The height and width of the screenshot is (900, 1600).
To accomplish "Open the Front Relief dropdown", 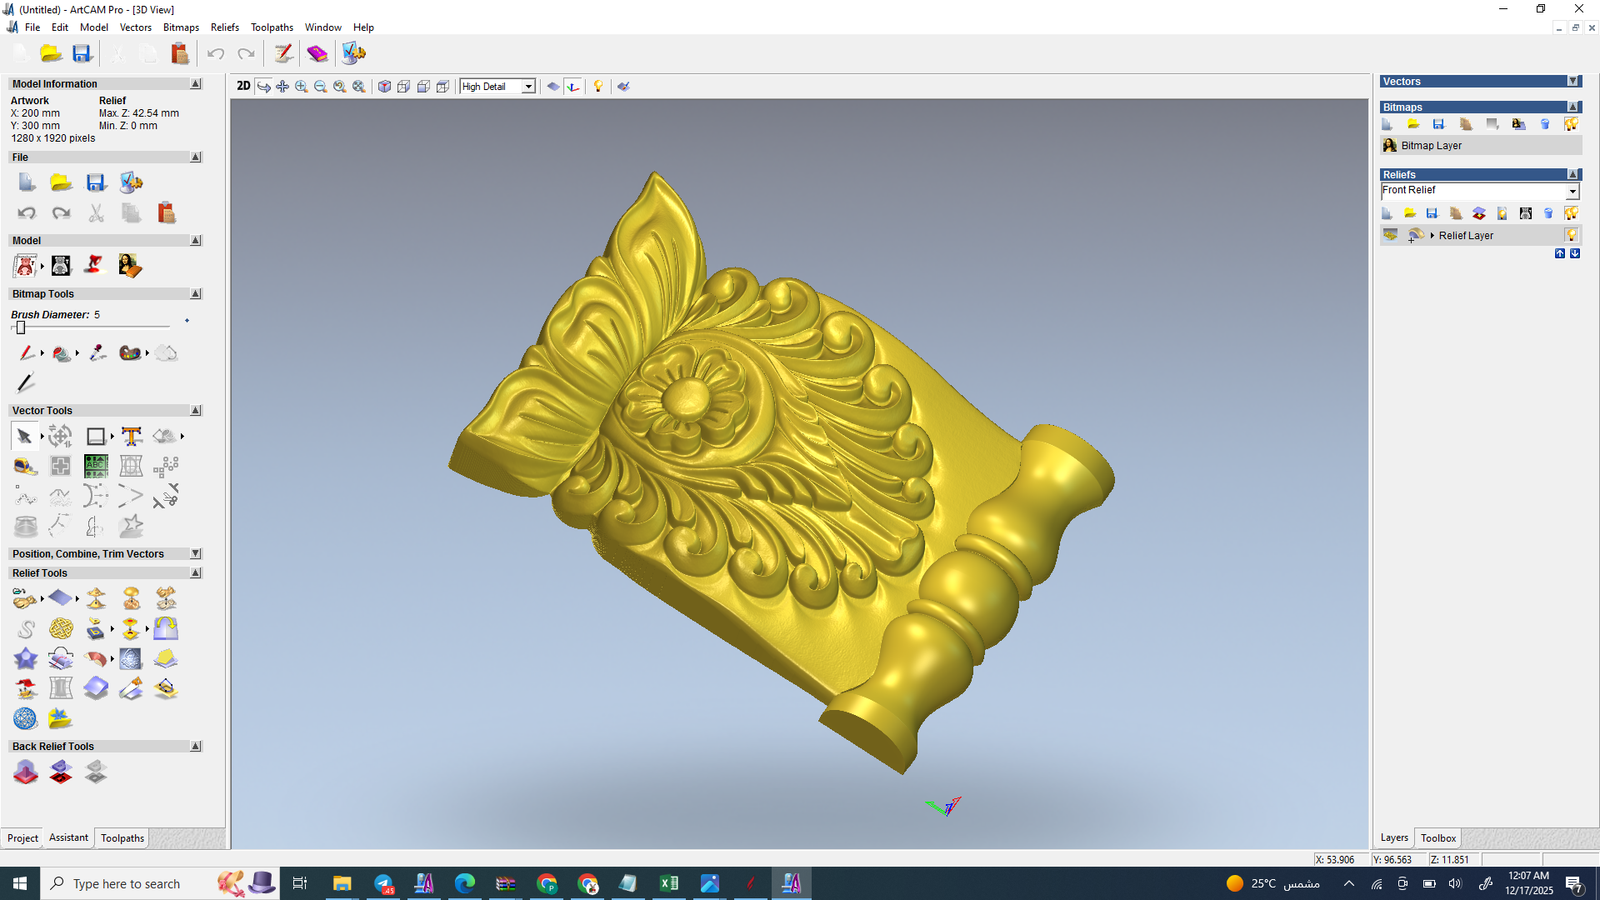I will point(1572,191).
